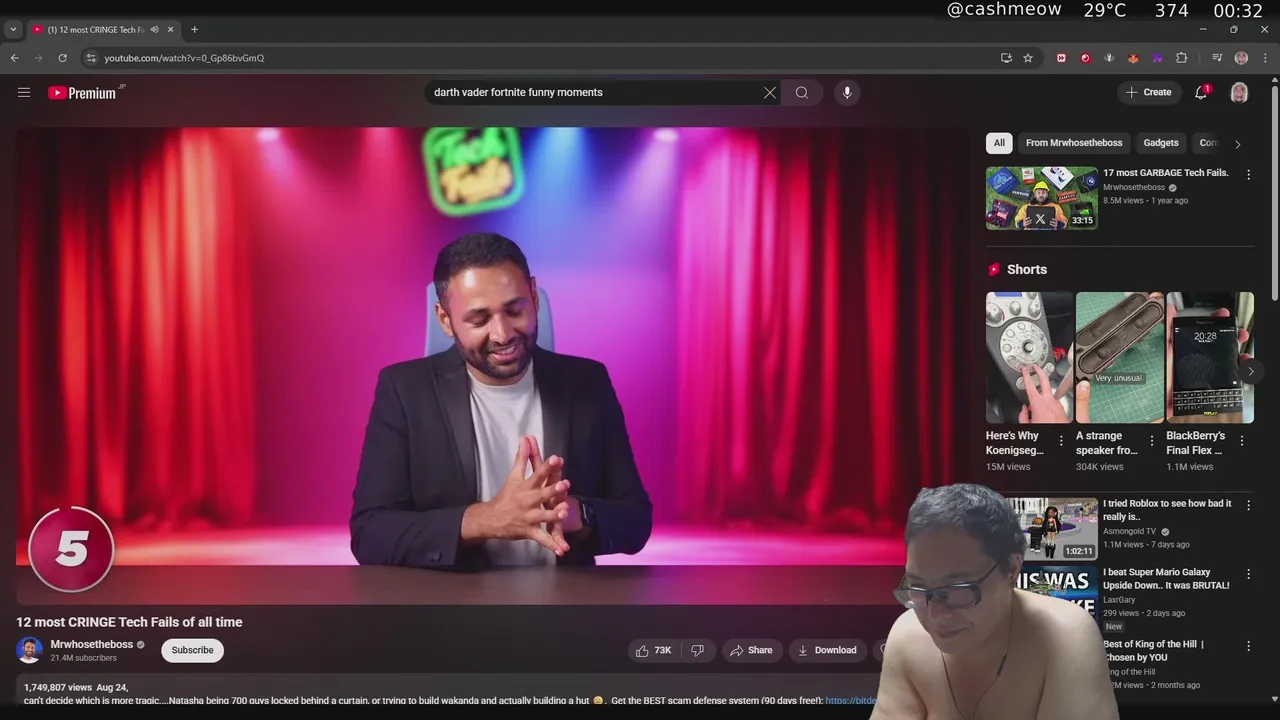This screenshot has height=720, width=1280.
Task: Open Asmongold TV channel name
Action: pos(1129,531)
